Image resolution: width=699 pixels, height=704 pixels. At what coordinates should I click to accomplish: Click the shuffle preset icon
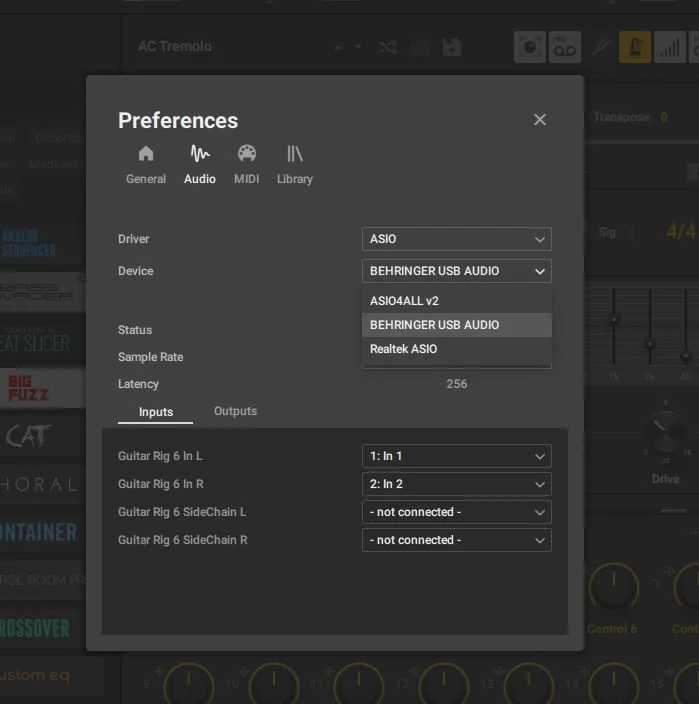tap(388, 47)
